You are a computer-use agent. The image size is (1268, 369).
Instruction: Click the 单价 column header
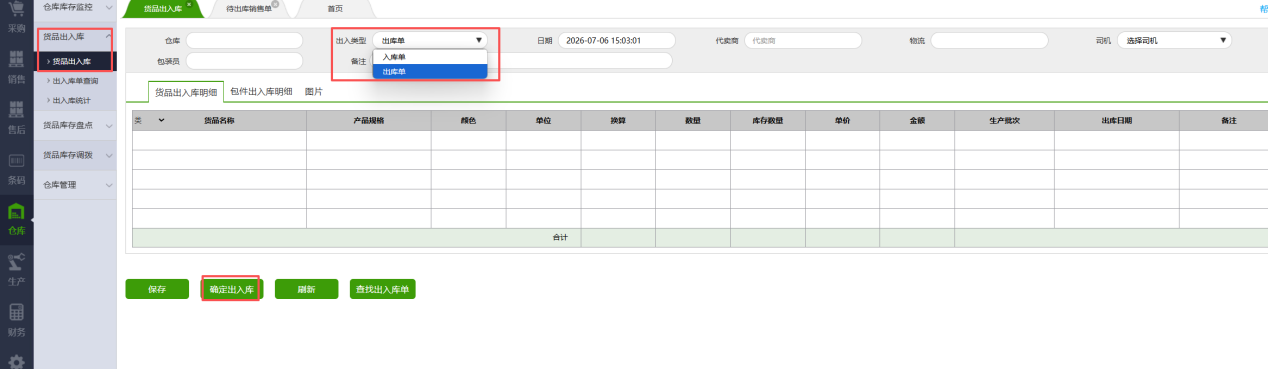coord(842,120)
